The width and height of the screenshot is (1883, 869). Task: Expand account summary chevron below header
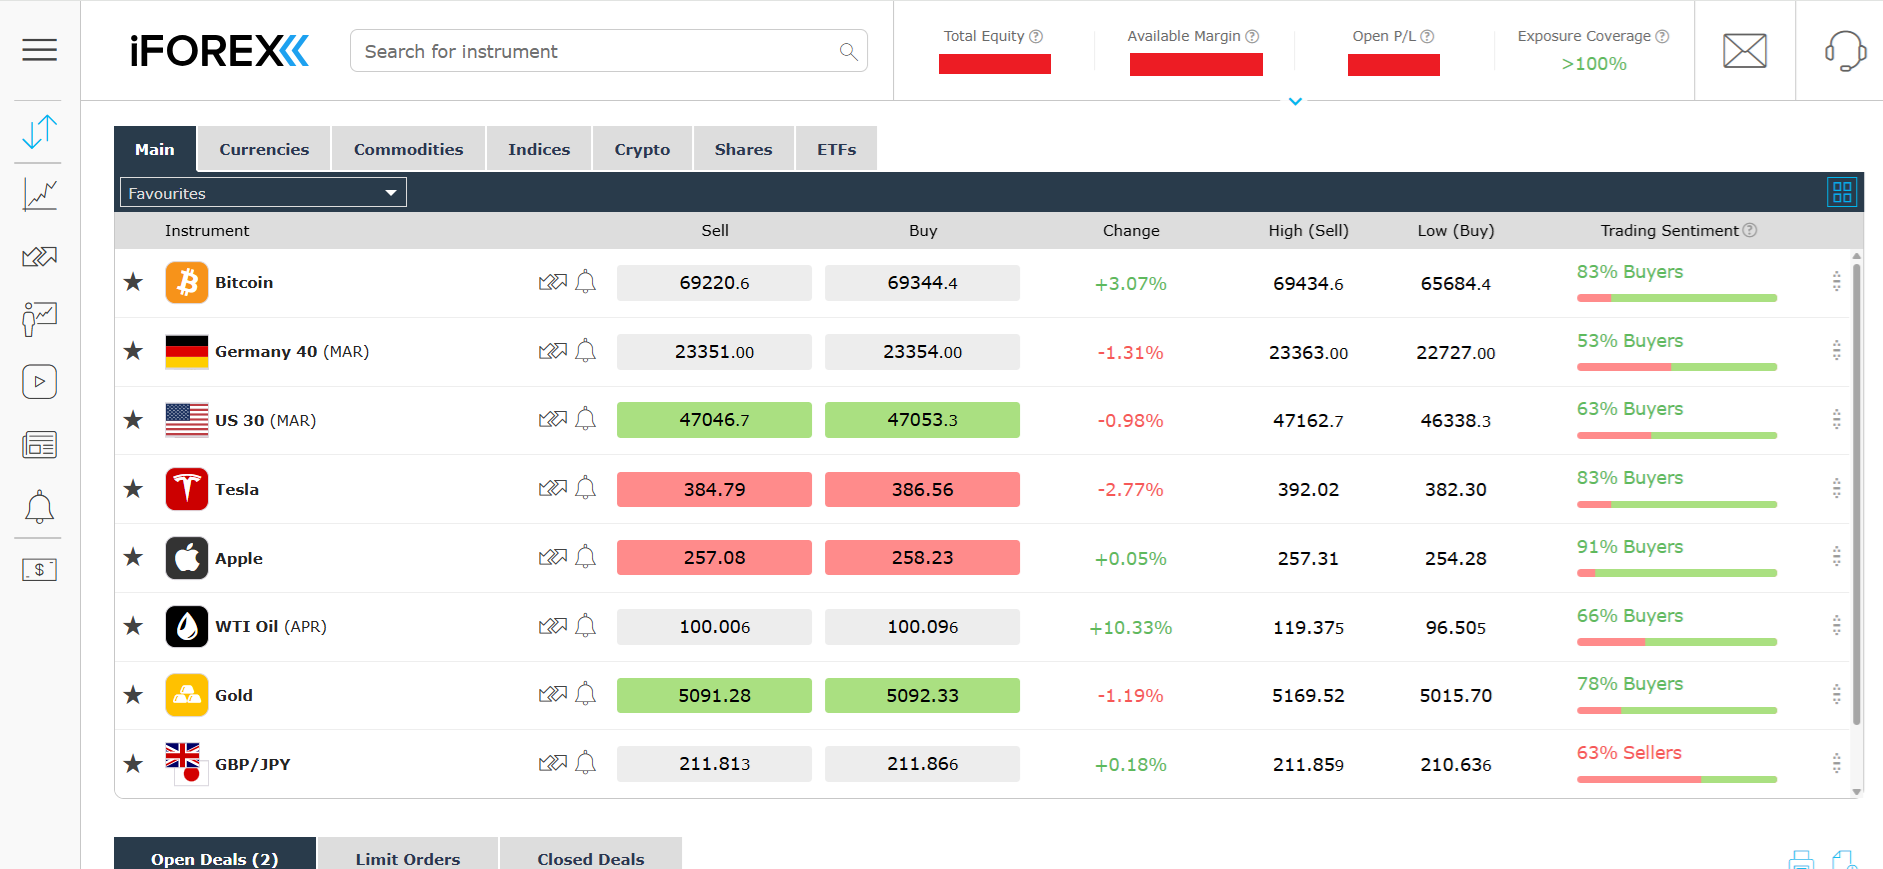pyautogui.click(x=1295, y=102)
